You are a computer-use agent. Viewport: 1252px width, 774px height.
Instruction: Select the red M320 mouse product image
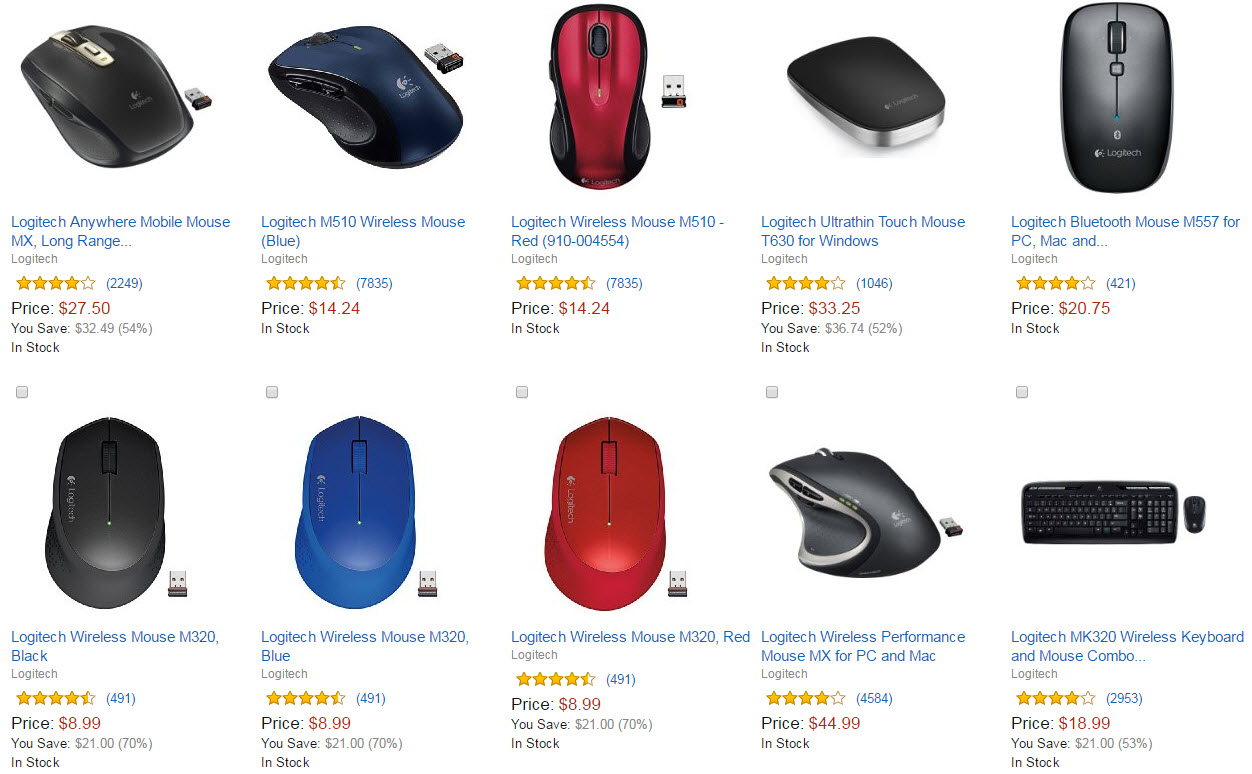pos(617,512)
